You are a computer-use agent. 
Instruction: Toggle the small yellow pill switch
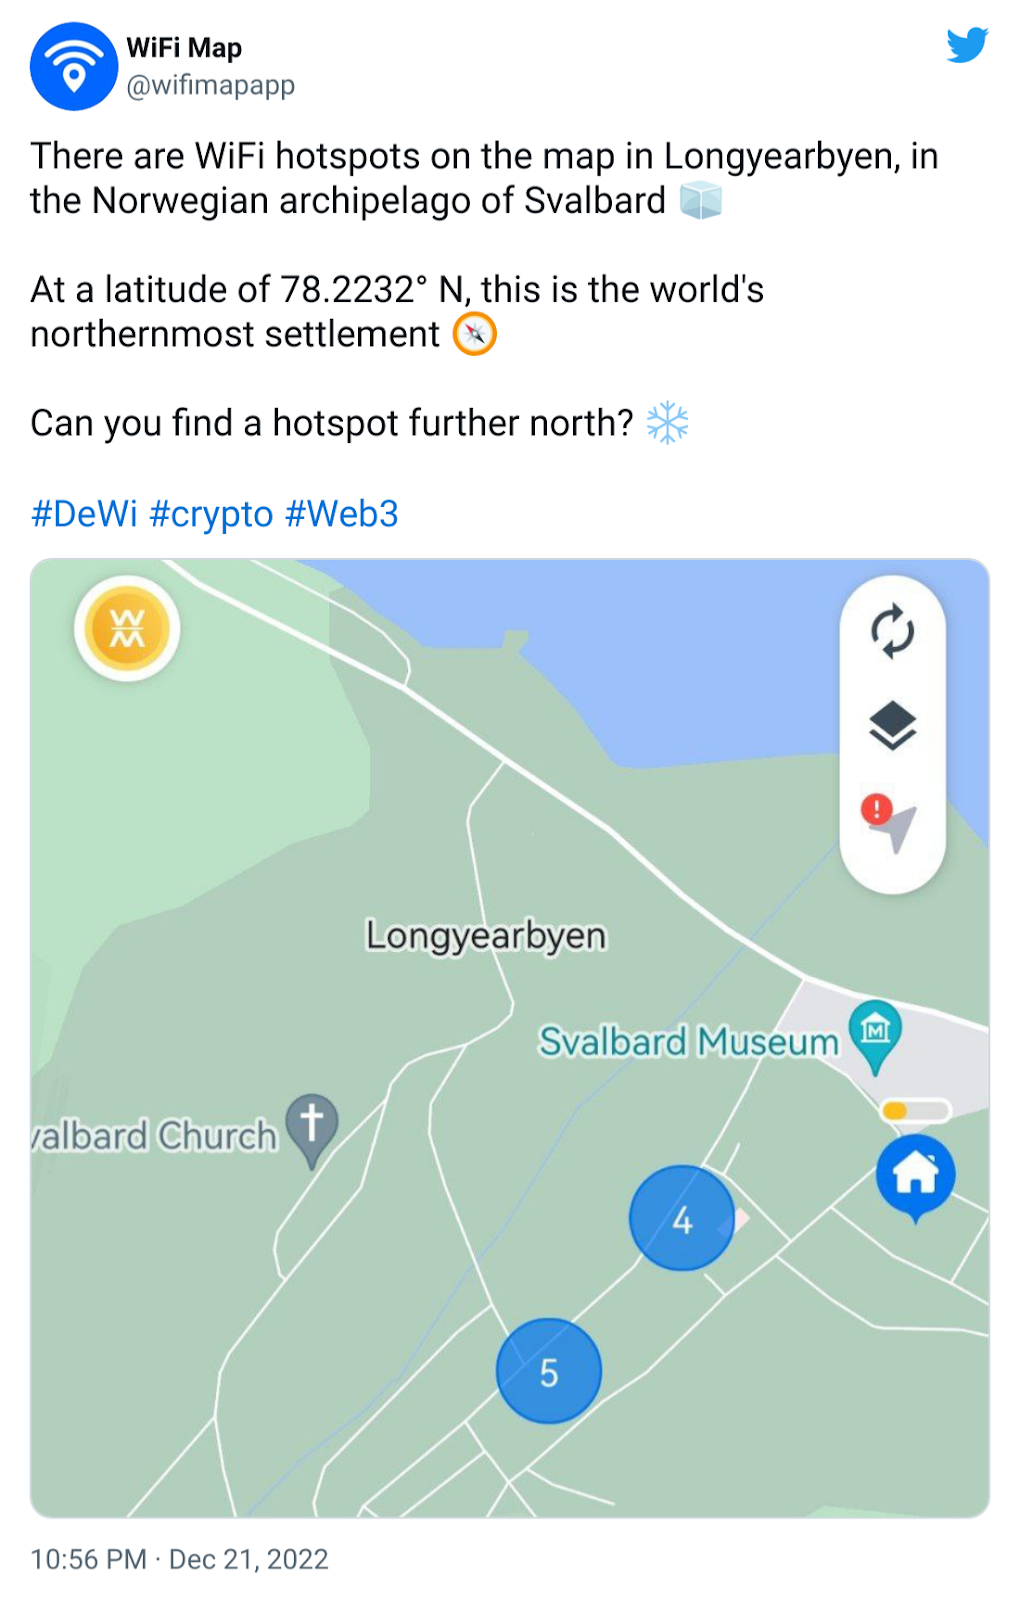pos(914,1110)
